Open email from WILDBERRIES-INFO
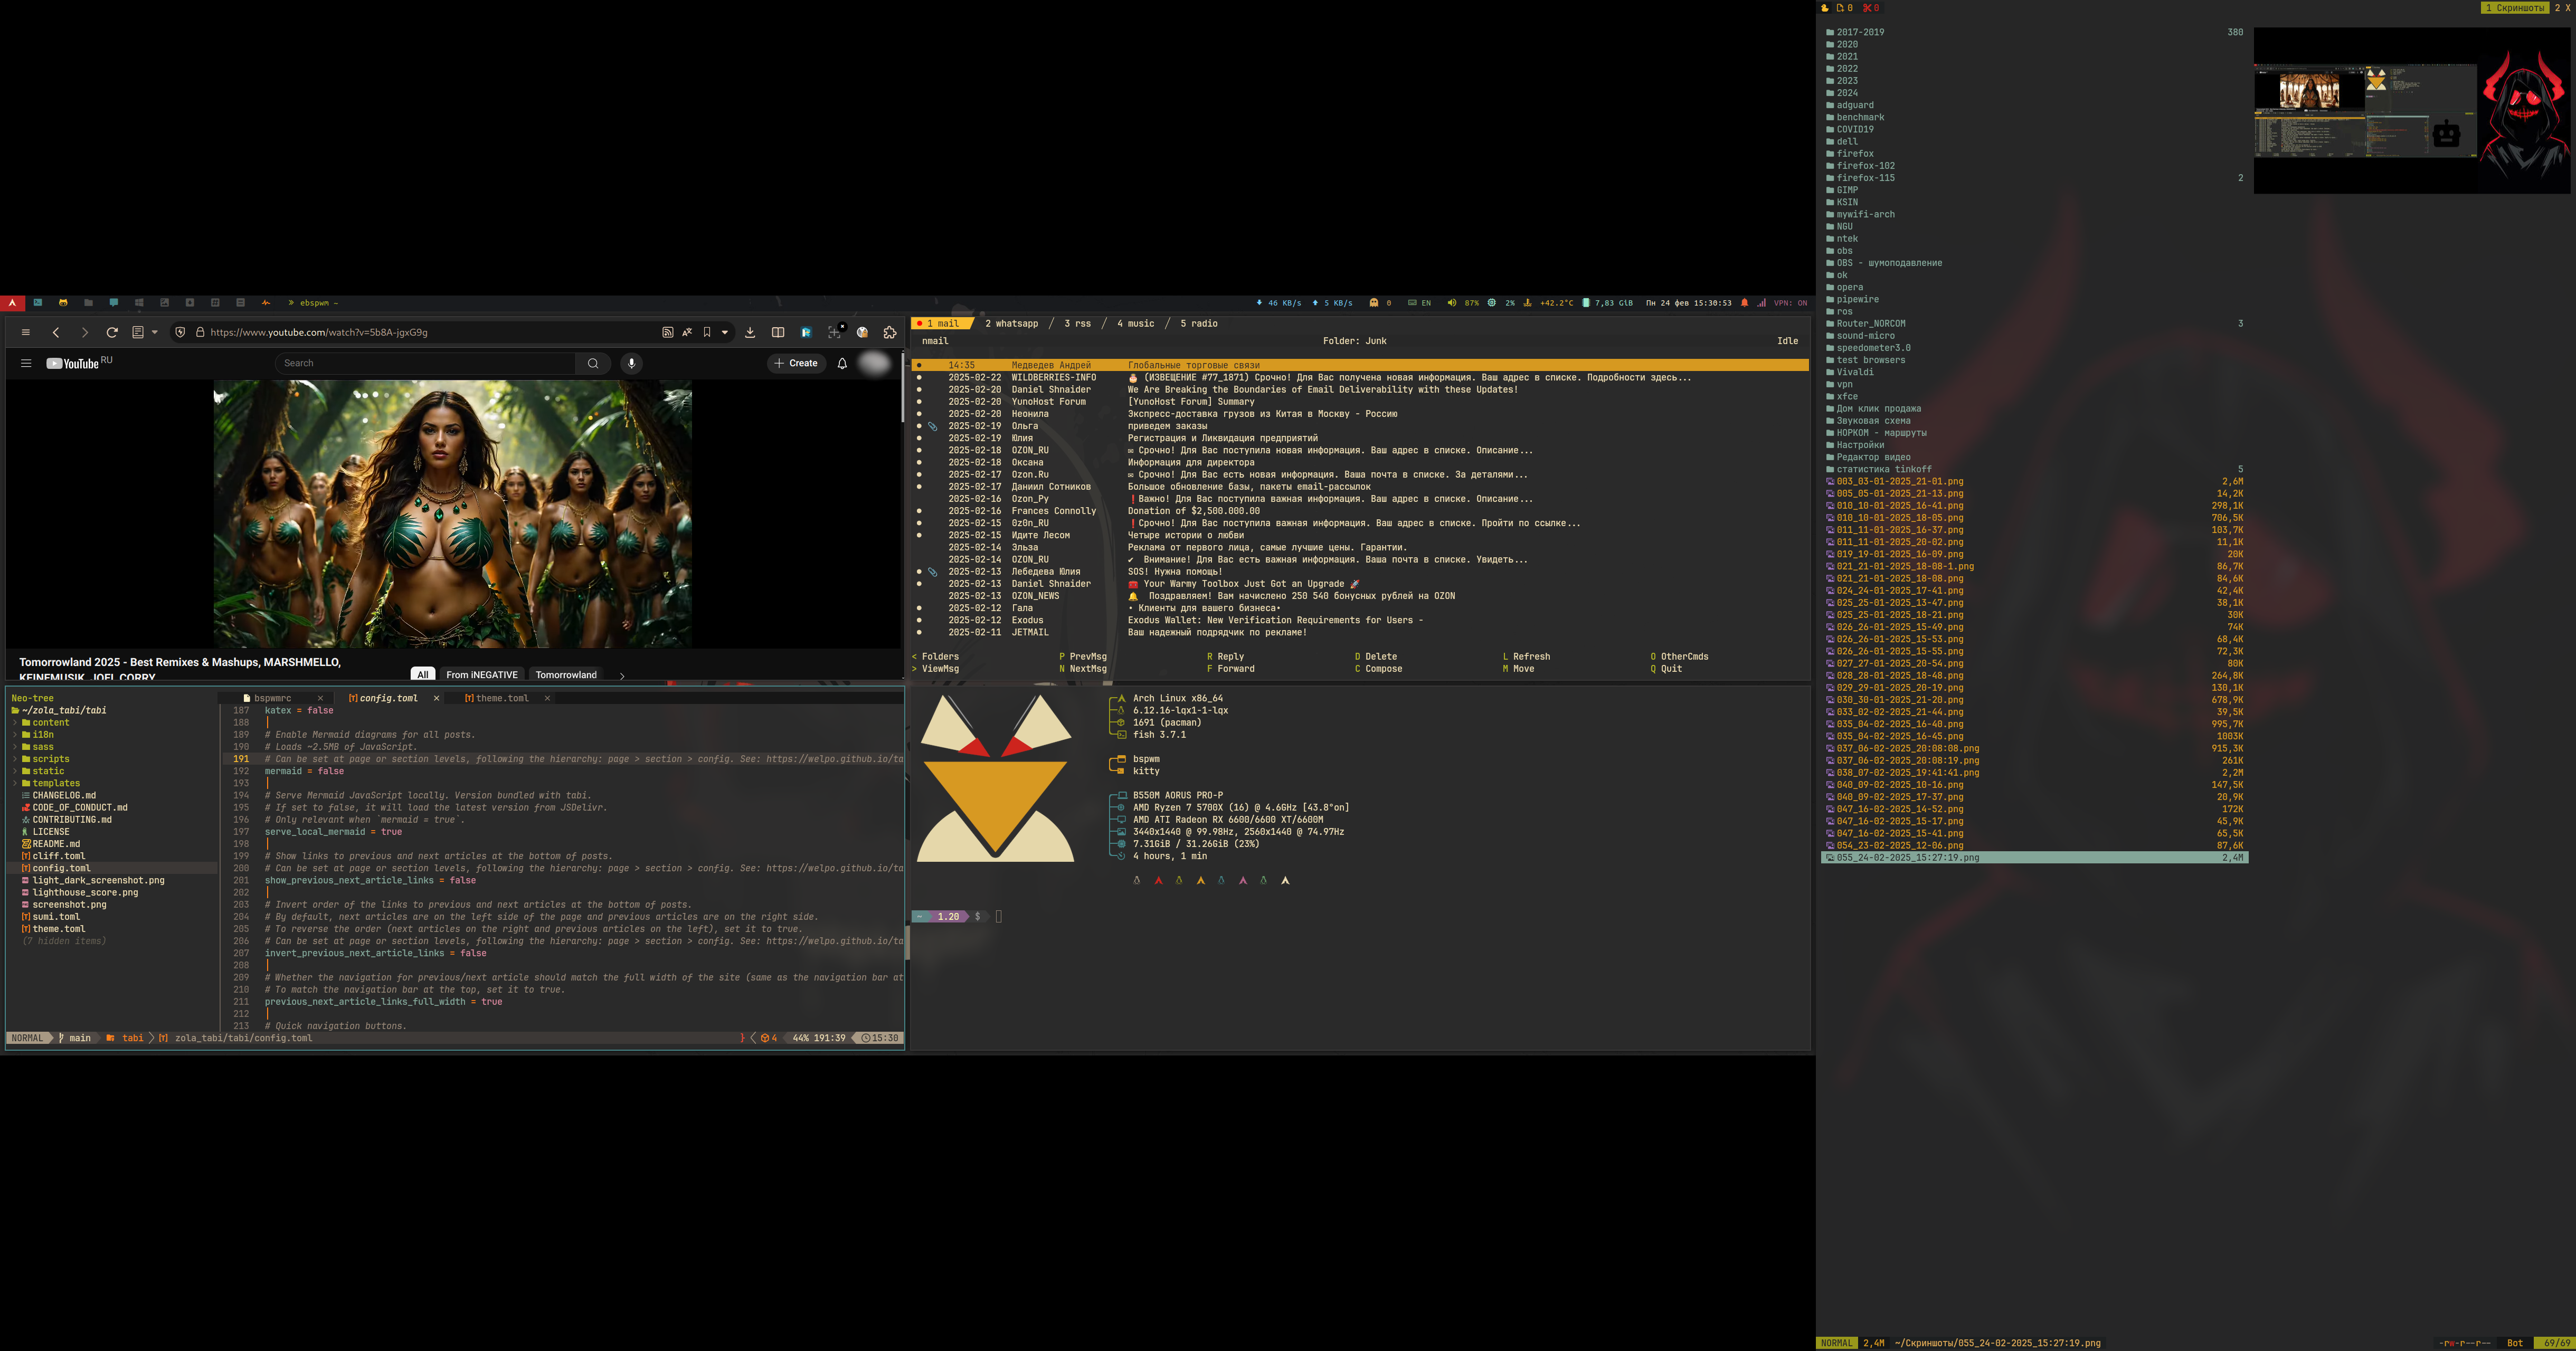2576x1351 pixels. 1053,377
